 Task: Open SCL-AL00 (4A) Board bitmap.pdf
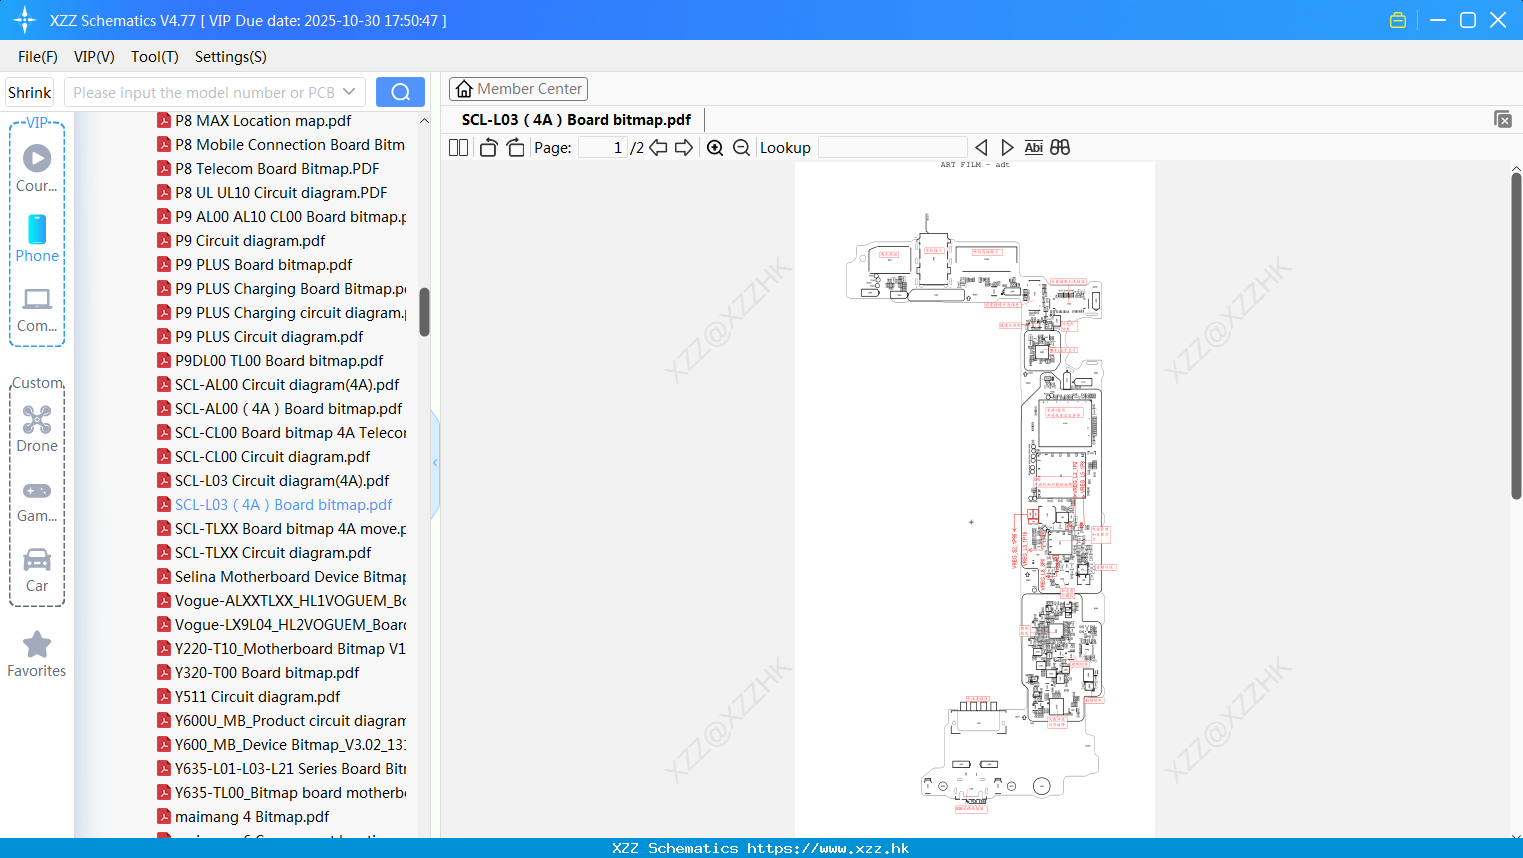[288, 408]
